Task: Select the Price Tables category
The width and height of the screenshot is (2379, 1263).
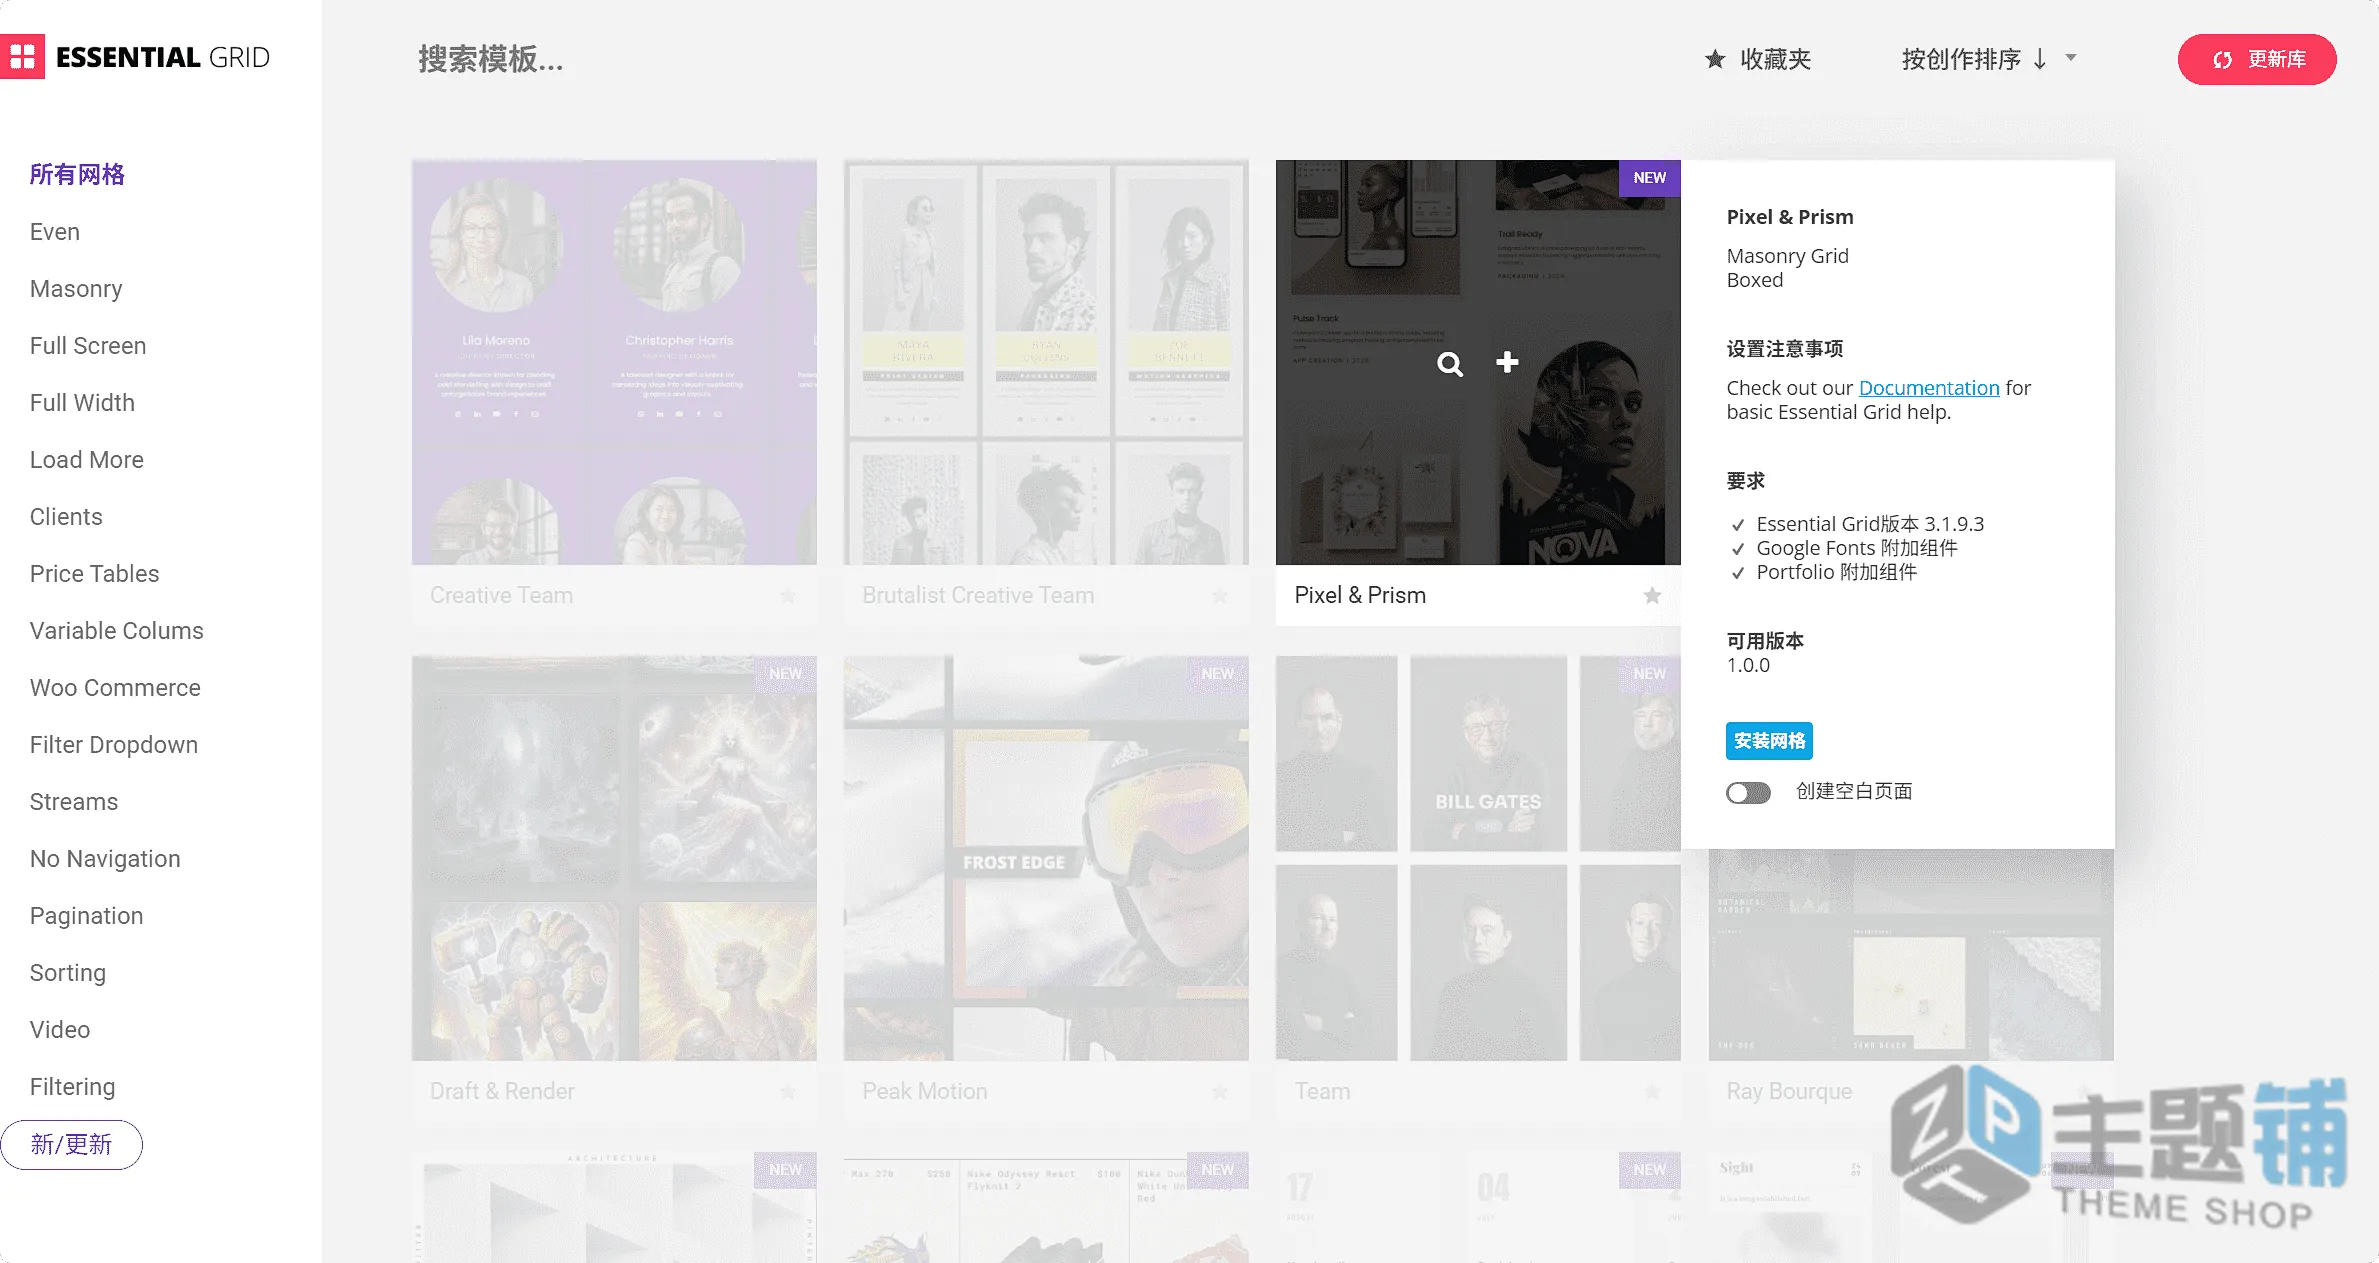Action: (x=95, y=574)
